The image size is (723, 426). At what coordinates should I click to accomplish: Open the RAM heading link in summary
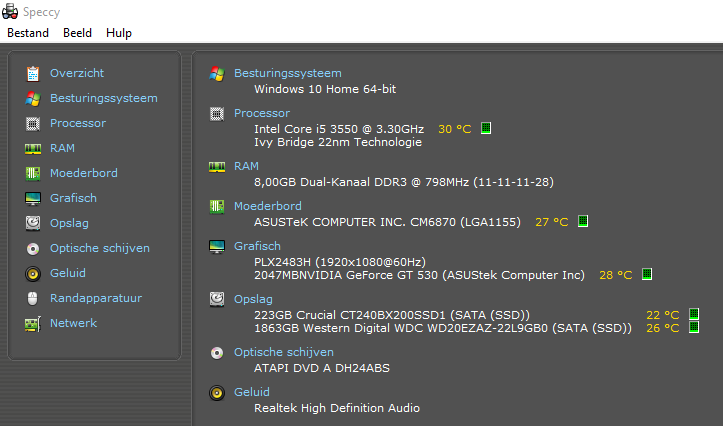246,166
